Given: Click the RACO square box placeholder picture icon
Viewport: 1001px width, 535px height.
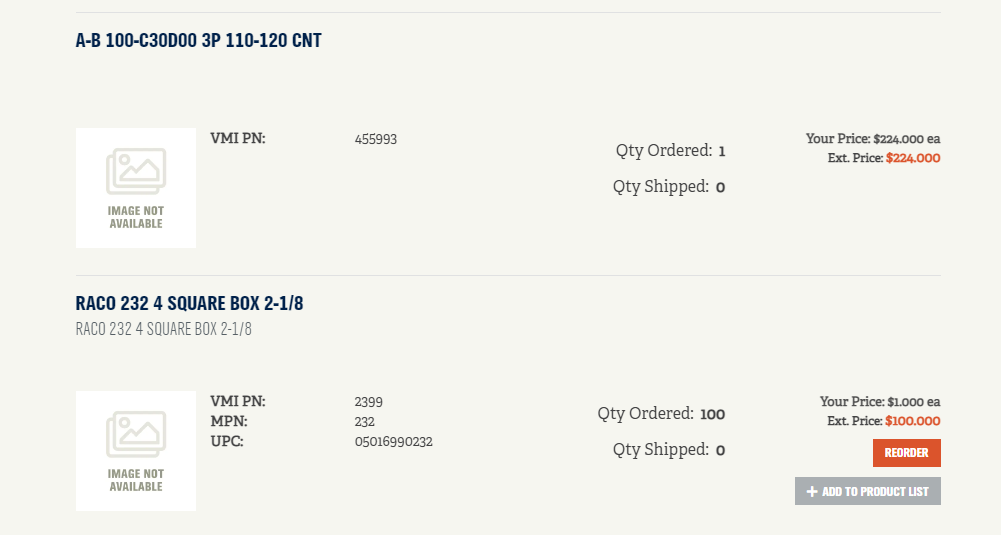Looking at the screenshot, I should 136,435.
